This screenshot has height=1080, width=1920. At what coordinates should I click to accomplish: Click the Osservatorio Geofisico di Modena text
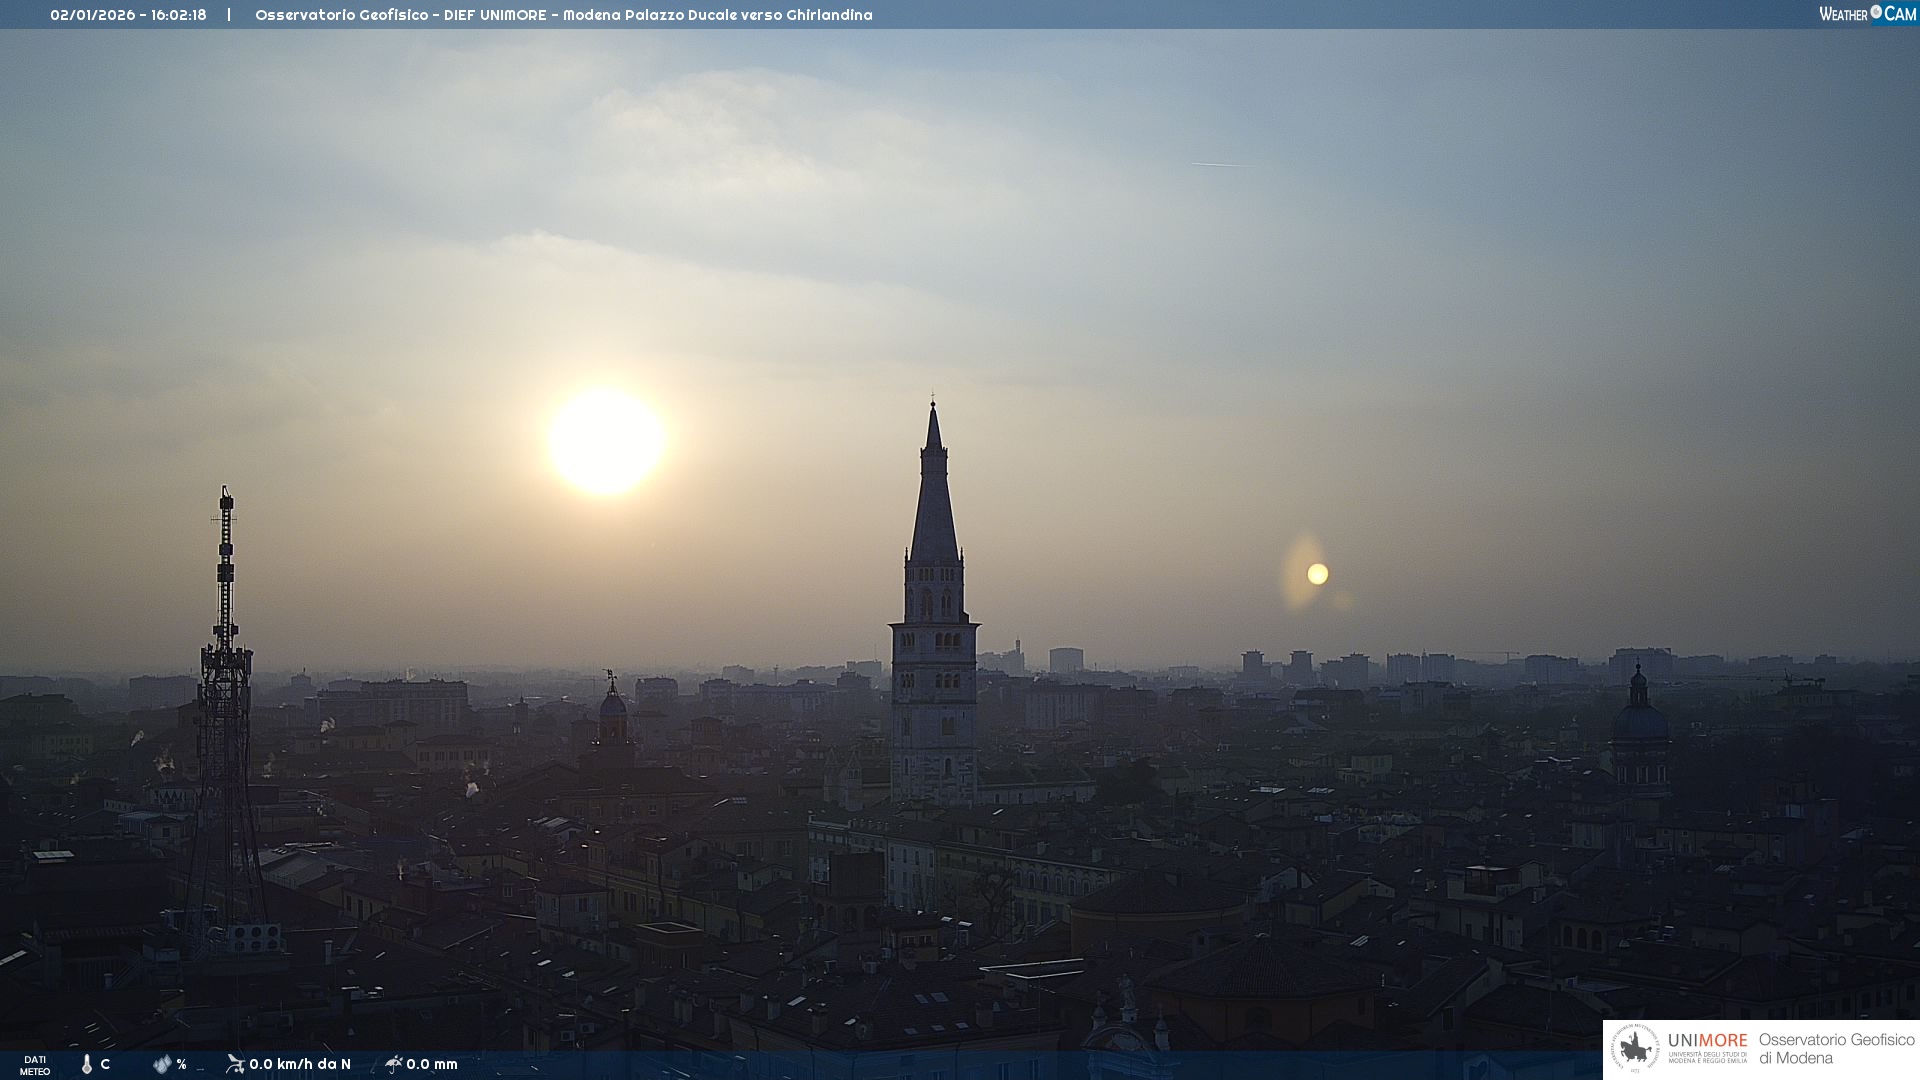1836,1049
